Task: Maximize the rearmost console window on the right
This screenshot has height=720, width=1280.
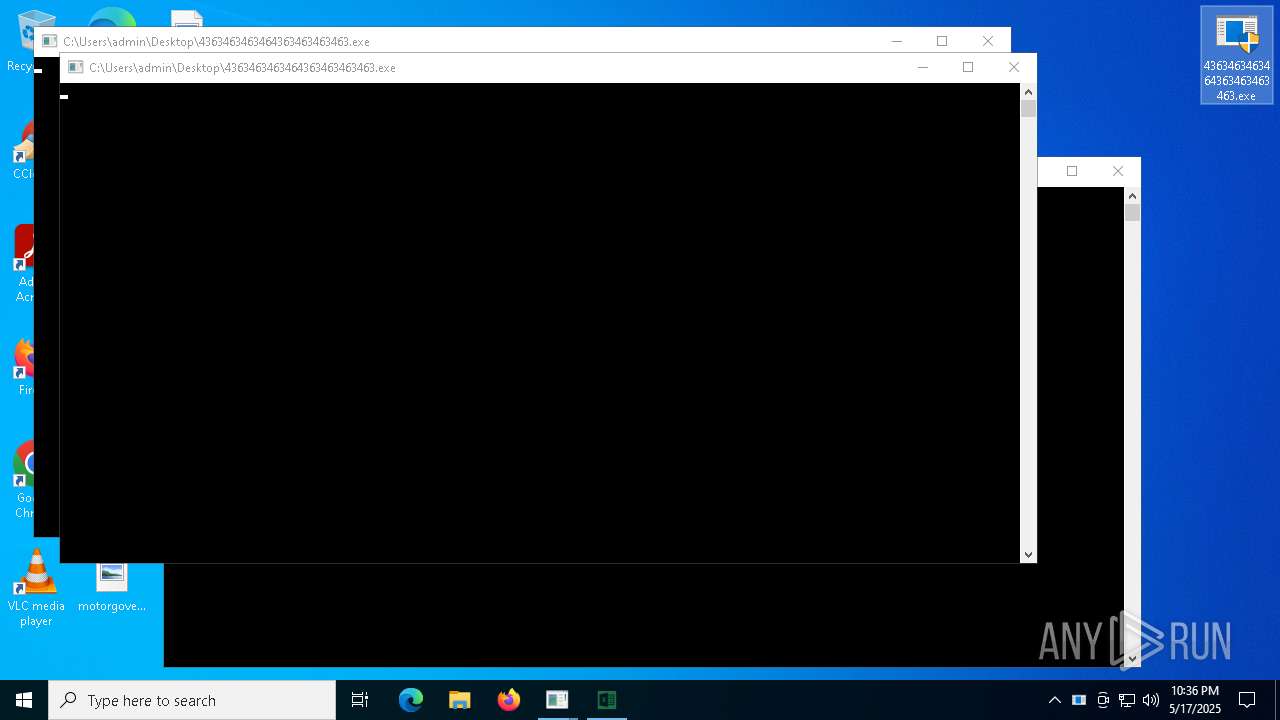Action: [x=1072, y=171]
